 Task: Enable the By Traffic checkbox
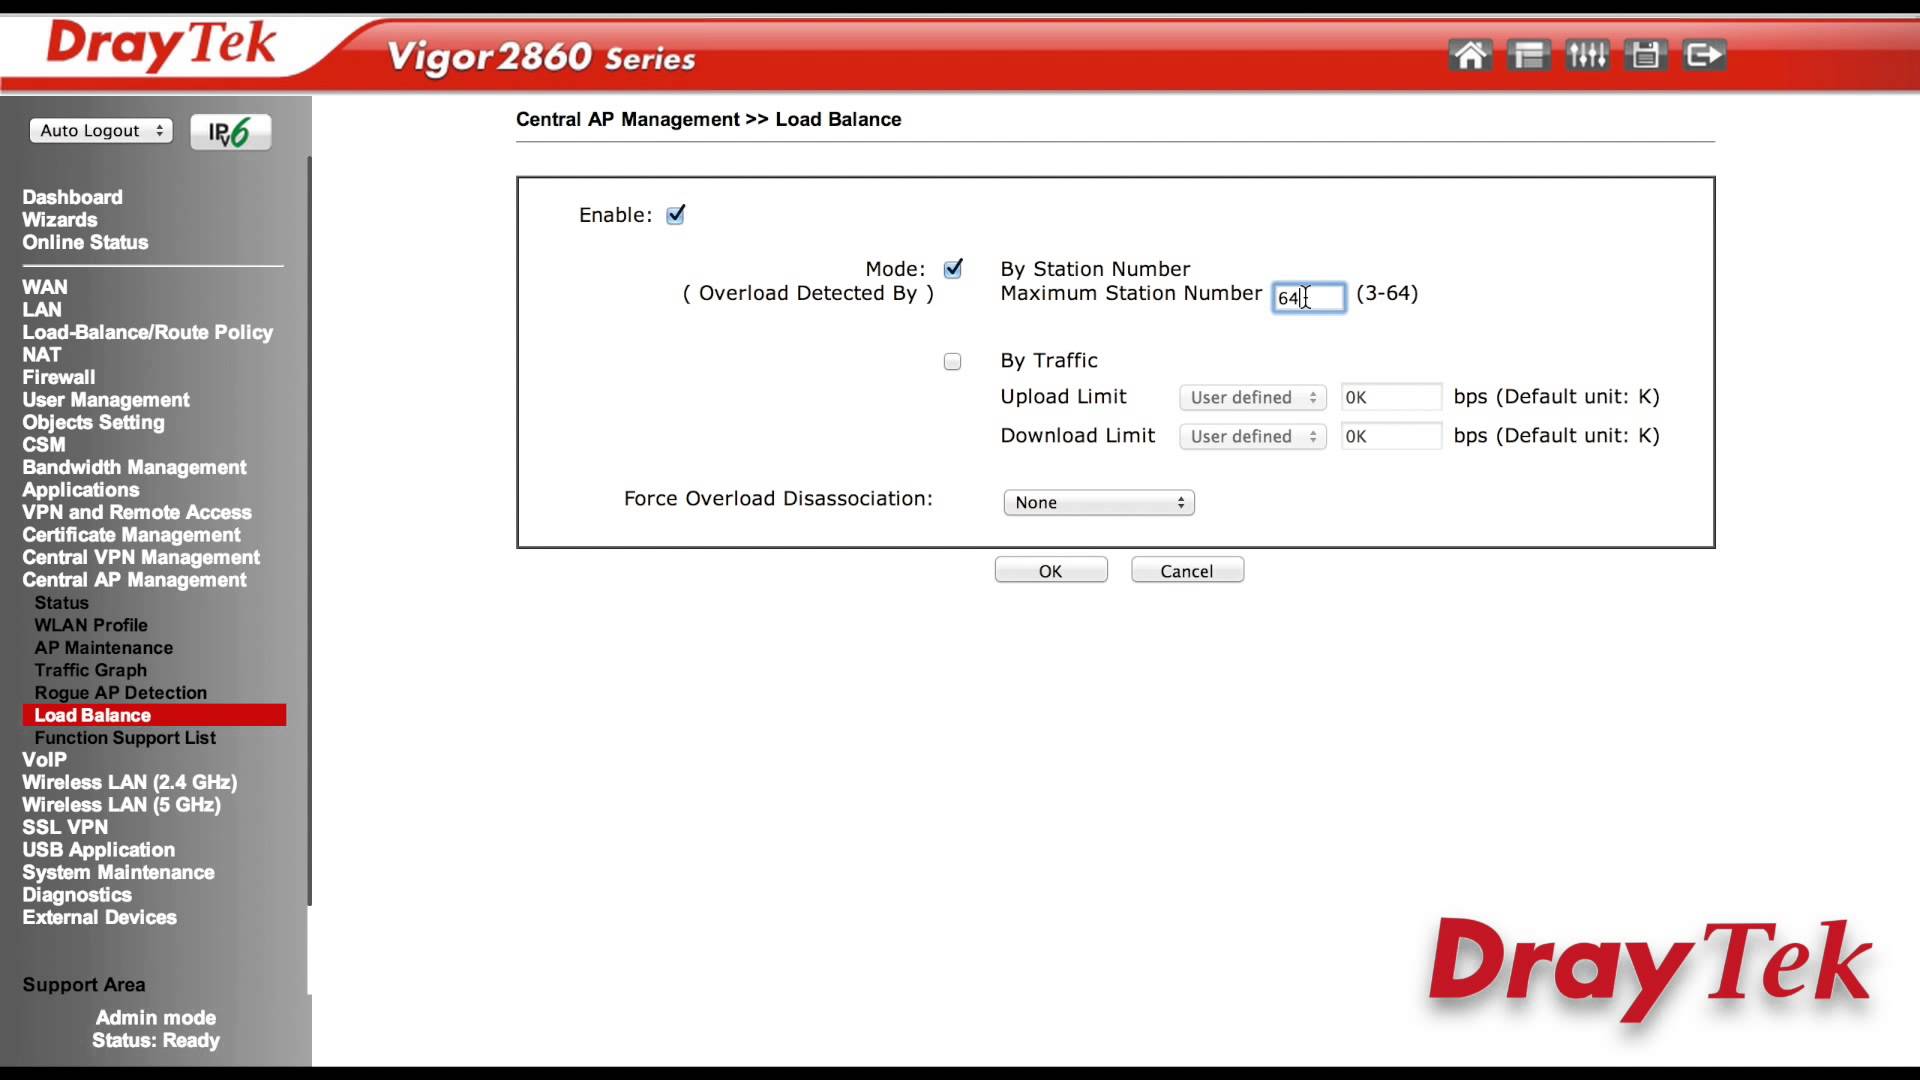952,361
